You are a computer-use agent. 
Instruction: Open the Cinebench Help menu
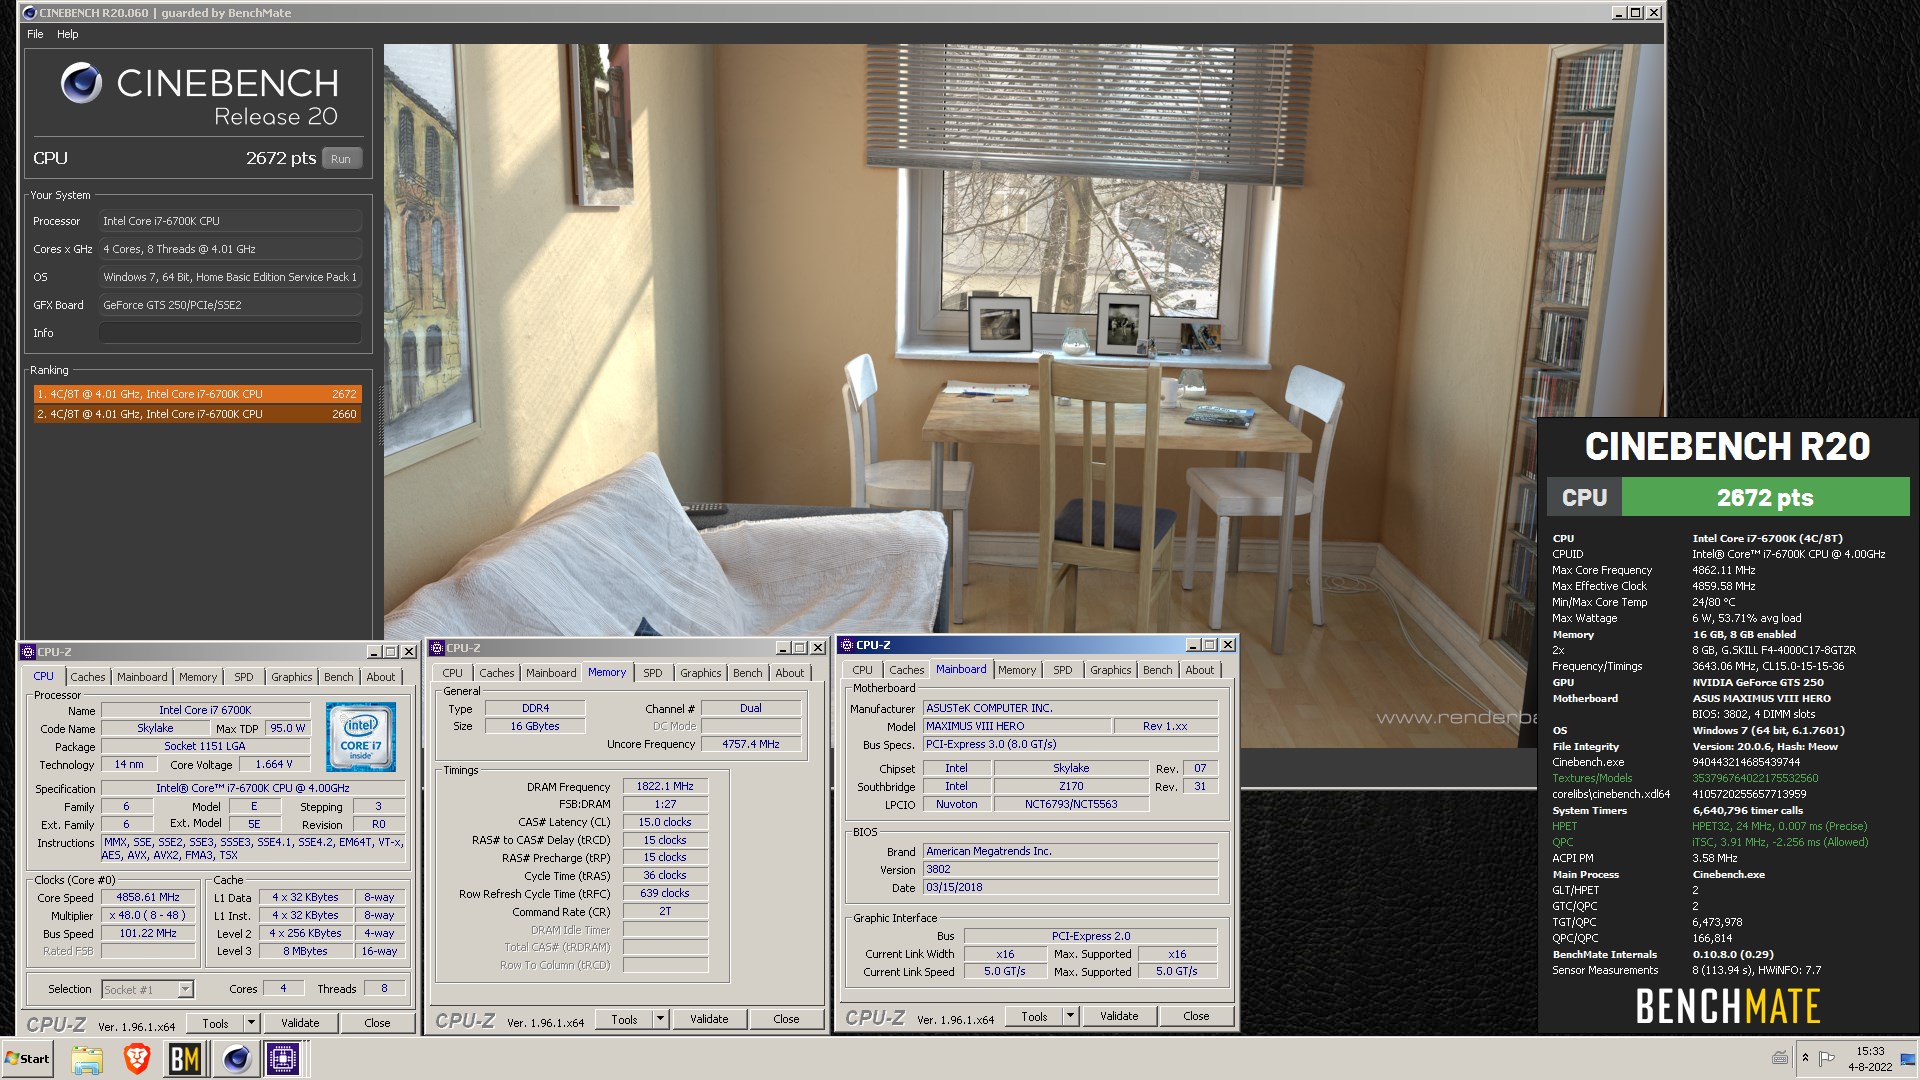(x=67, y=34)
